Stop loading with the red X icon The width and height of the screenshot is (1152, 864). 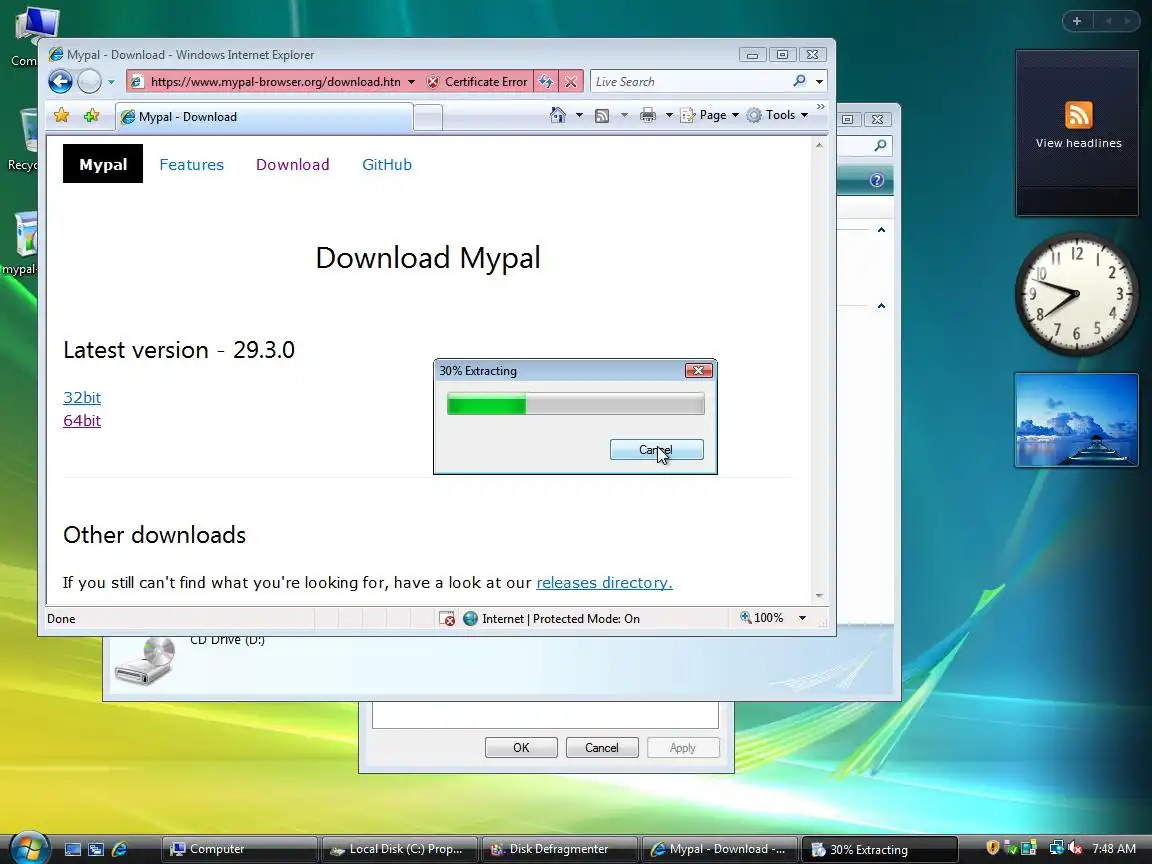click(x=571, y=82)
